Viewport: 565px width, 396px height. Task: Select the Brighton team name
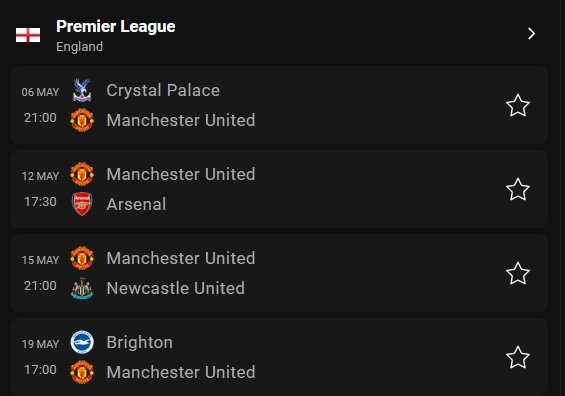[x=139, y=342]
